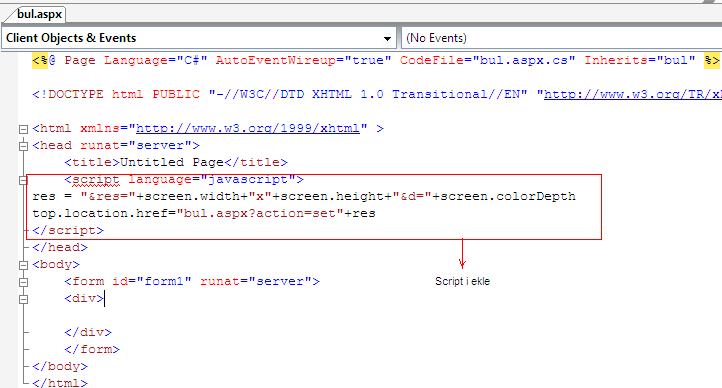The height and width of the screenshot is (388, 722).
Task: Click the Untitled Page title text
Action: [171, 162]
